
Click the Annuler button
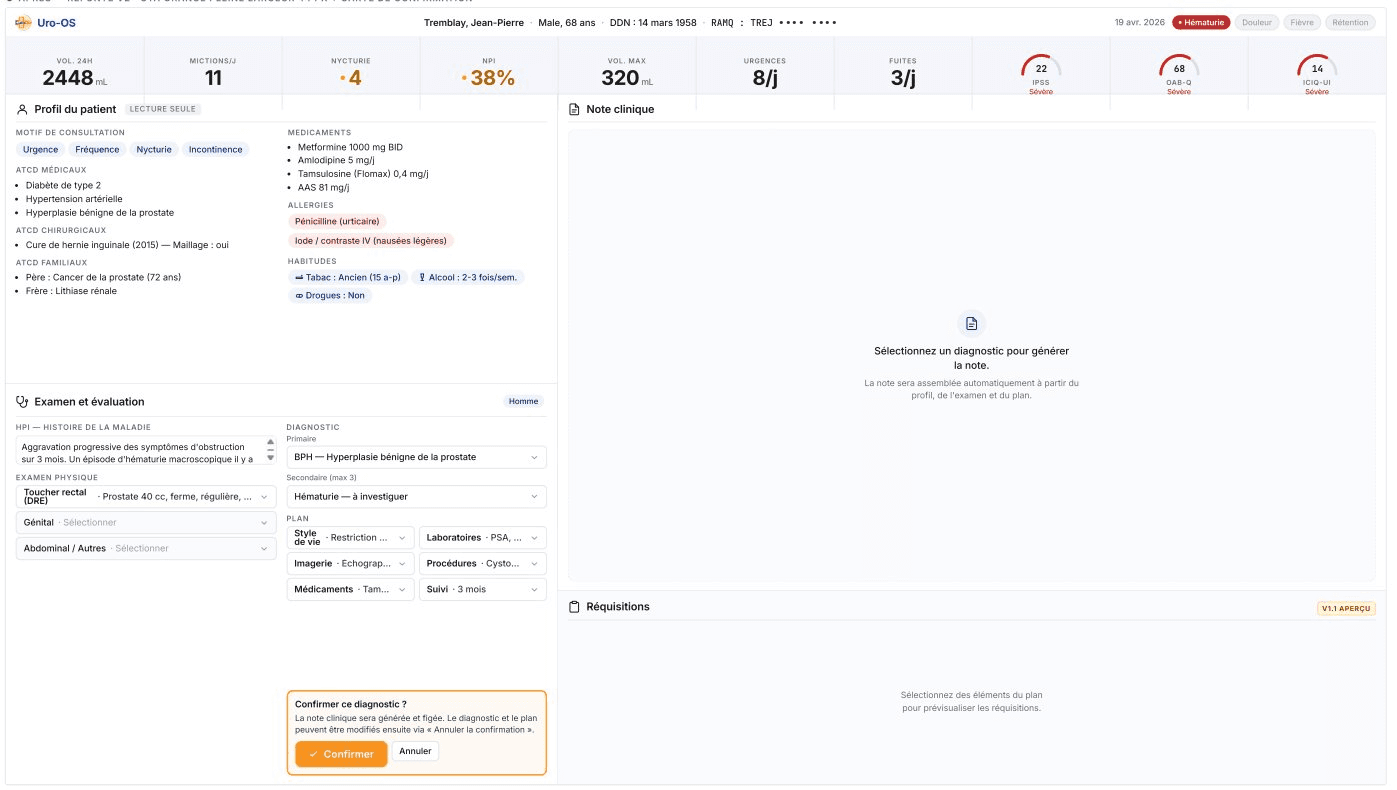(x=415, y=751)
